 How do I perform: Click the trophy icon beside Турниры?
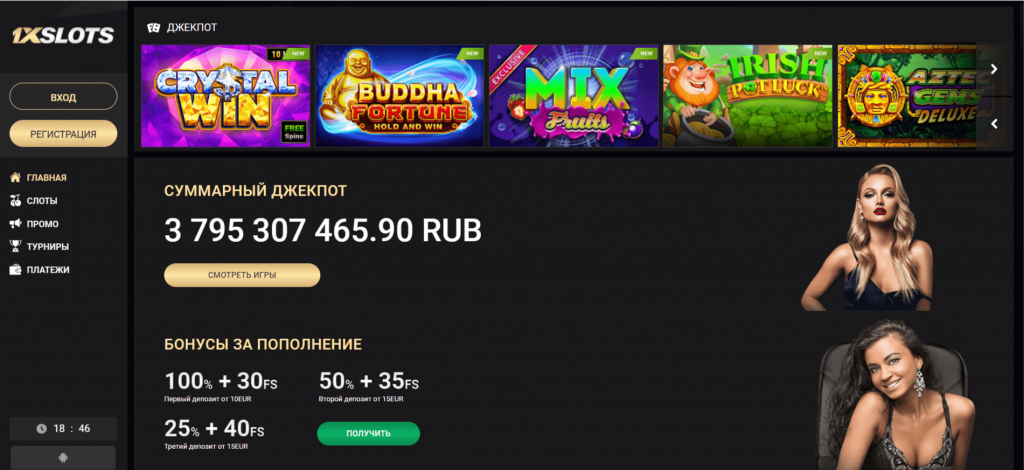(16, 247)
